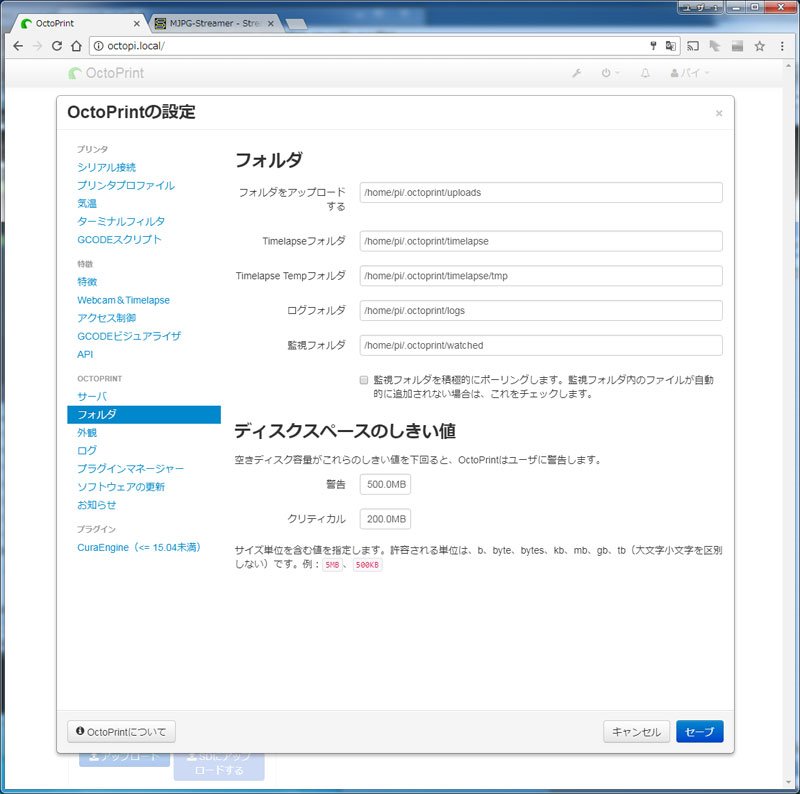Open the Chrome three-dot menu
The height and width of the screenshot is (794, 800).
[x=782, y=46]
